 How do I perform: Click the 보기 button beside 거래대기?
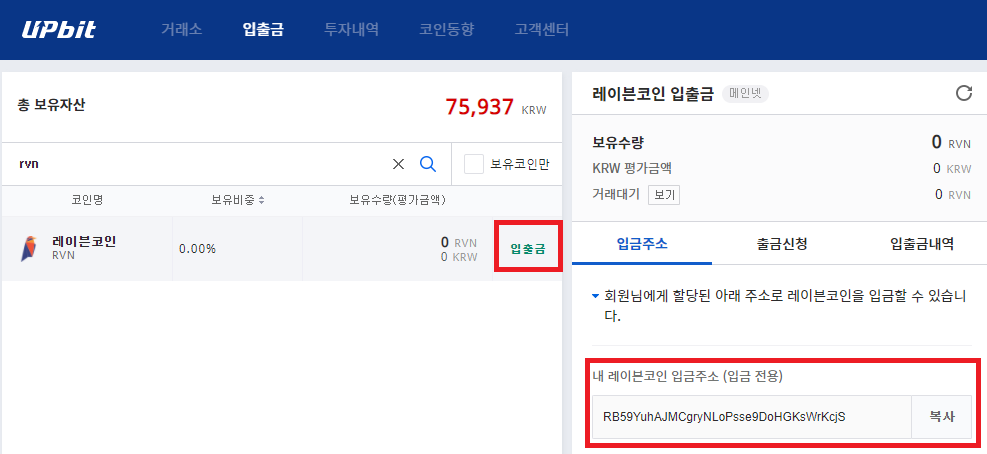point(664,195)
